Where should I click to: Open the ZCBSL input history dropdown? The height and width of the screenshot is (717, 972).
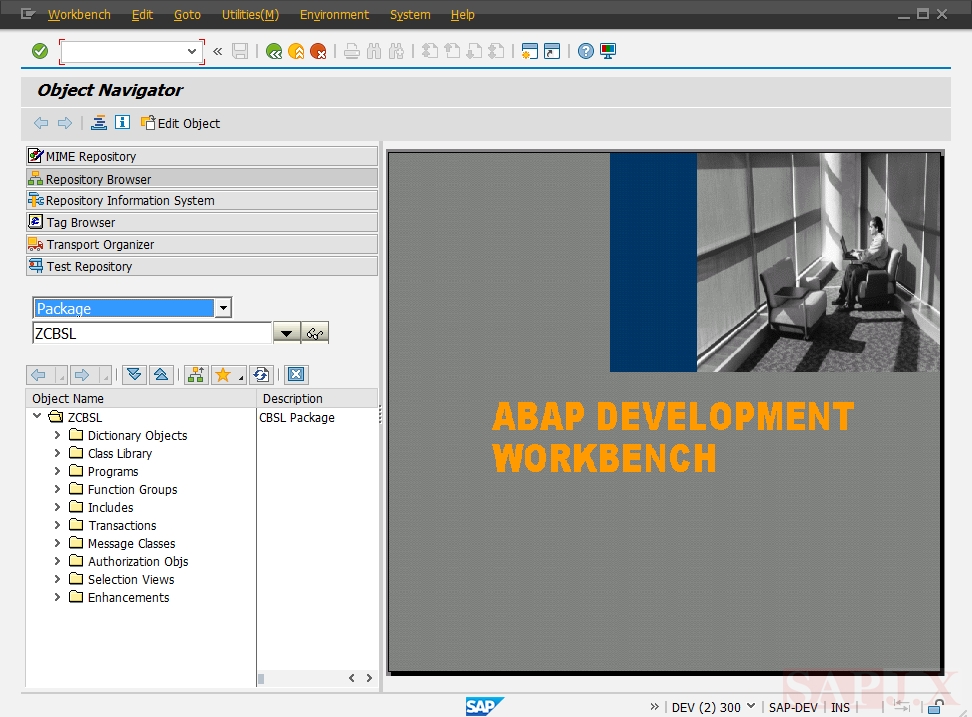pyautogui.click(x=286, y=333)
